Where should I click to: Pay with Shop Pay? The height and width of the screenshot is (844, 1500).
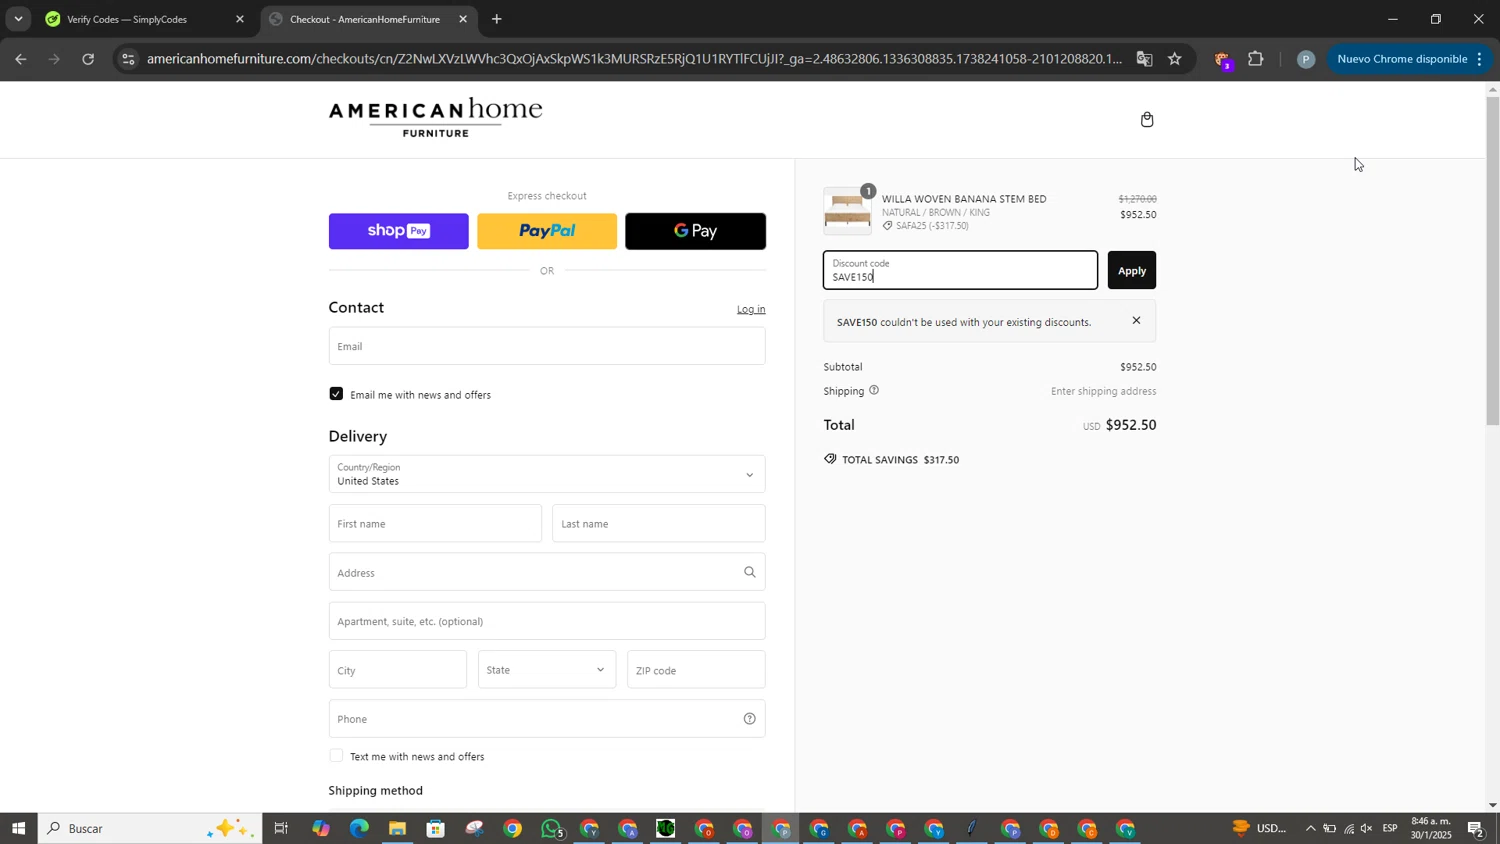[398, 231]
